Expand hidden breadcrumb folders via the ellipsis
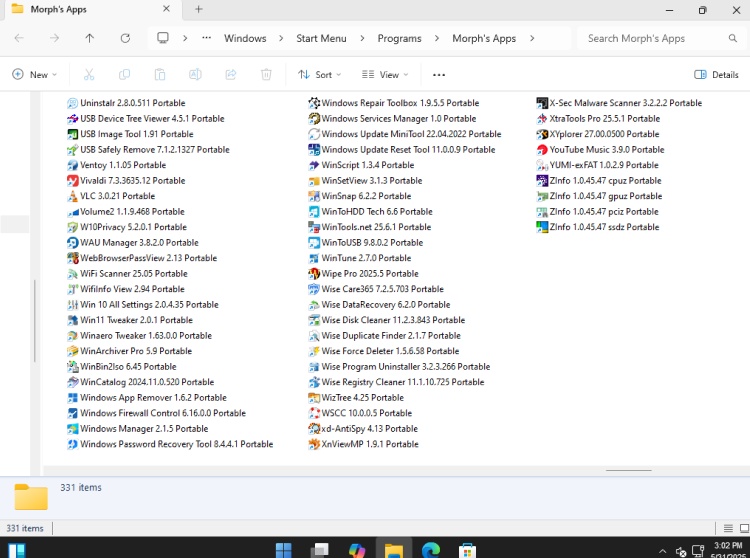This screenshot has width=750, height=558. click(x=206, y=38)
